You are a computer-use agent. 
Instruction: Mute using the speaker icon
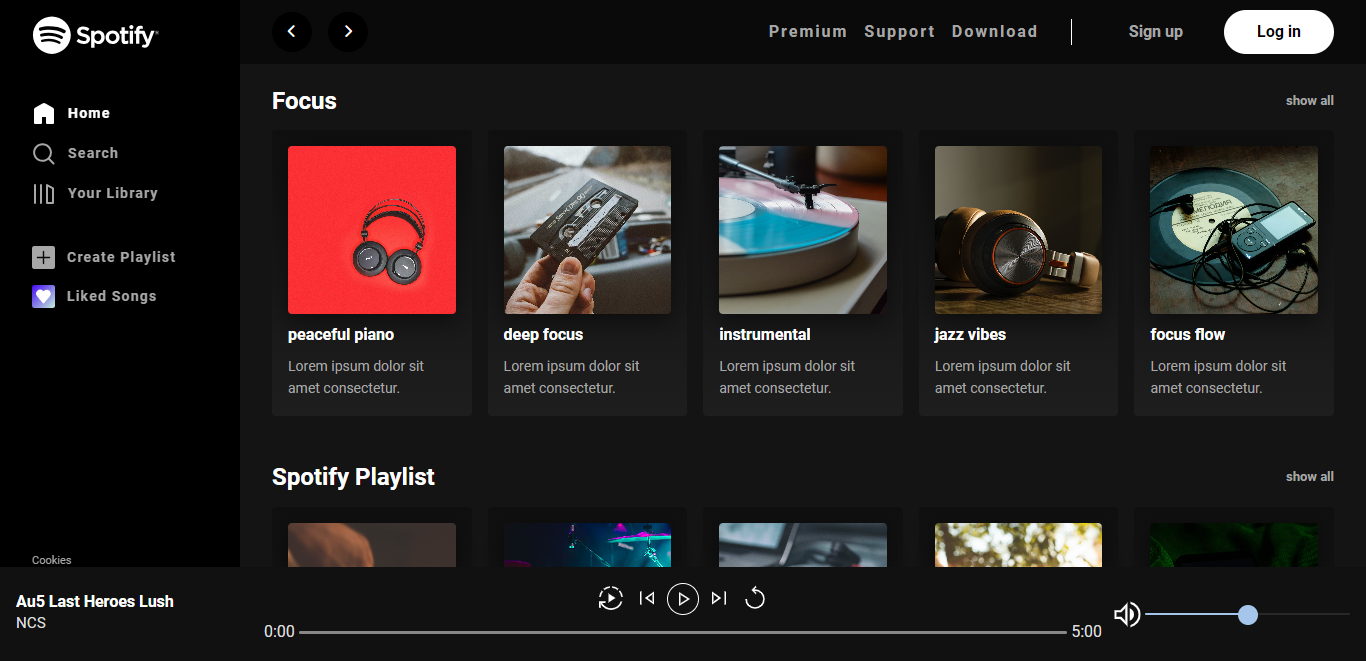[x=1127, y=614]
